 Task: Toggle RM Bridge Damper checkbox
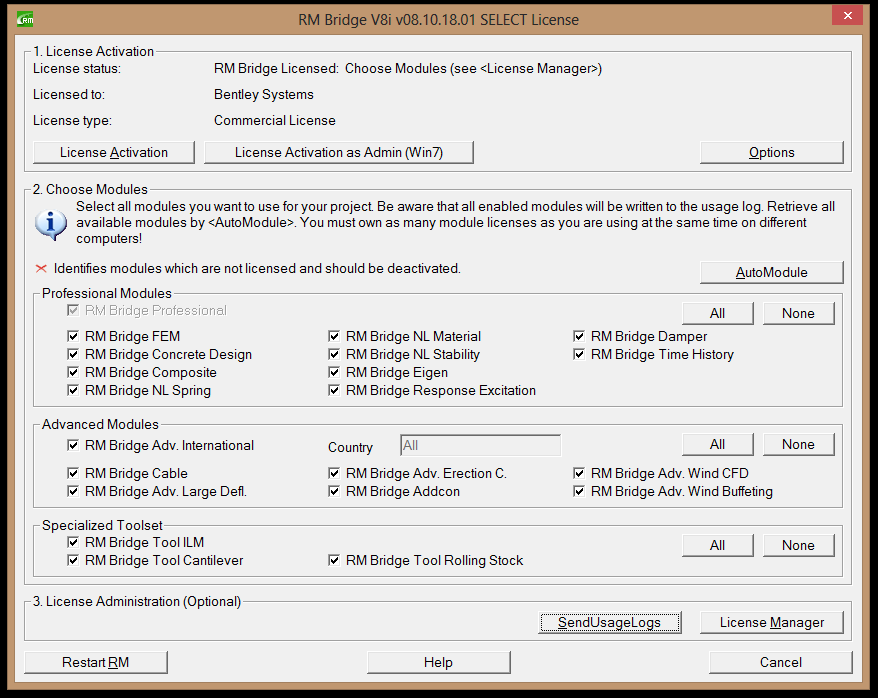(x=579, y=336)
